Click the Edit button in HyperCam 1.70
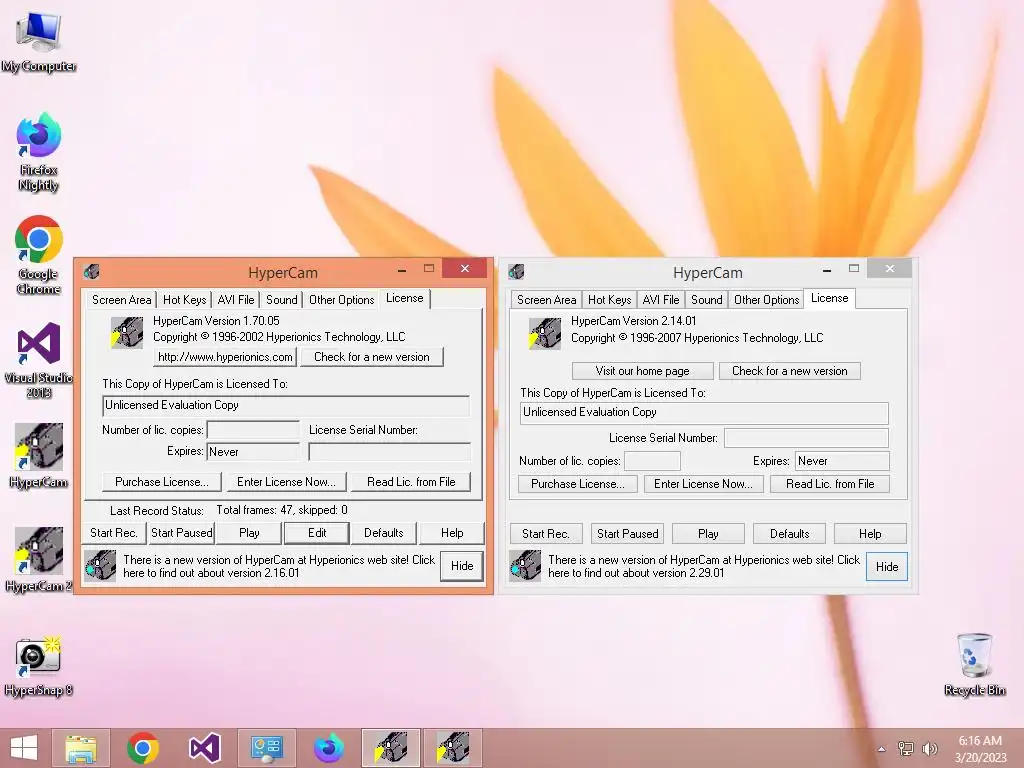 (x=317, y=533)
